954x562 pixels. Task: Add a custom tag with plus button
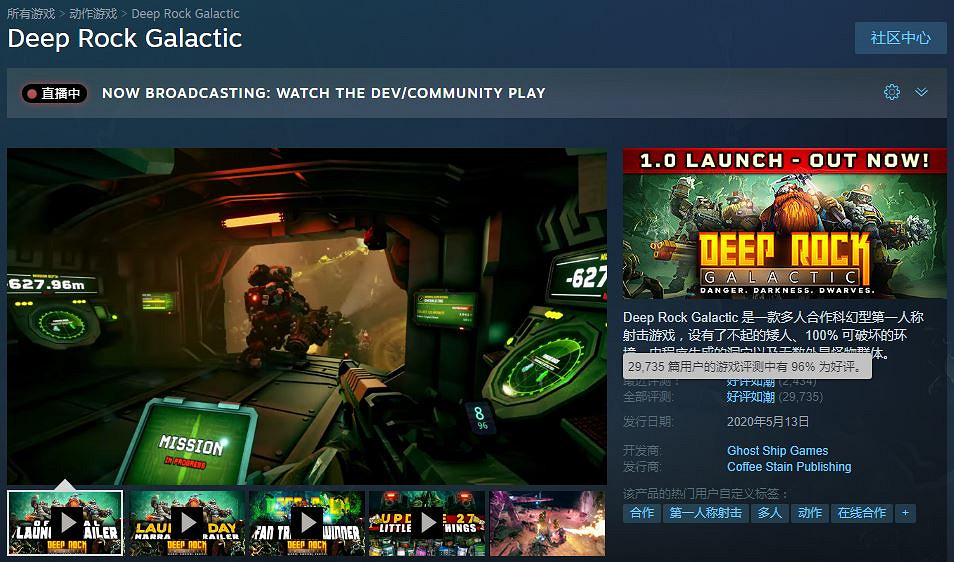click(905, 513)
